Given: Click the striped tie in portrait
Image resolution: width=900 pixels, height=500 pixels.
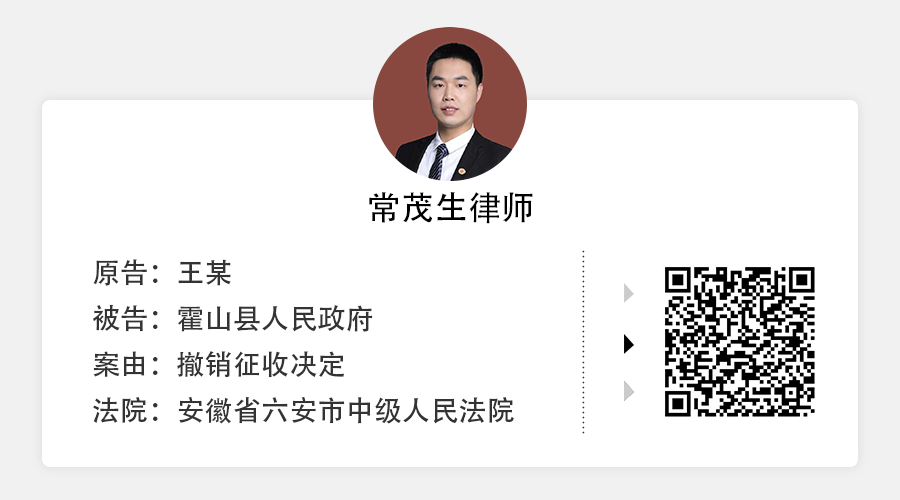Looking at the screenshot, I should coord(438,162).
